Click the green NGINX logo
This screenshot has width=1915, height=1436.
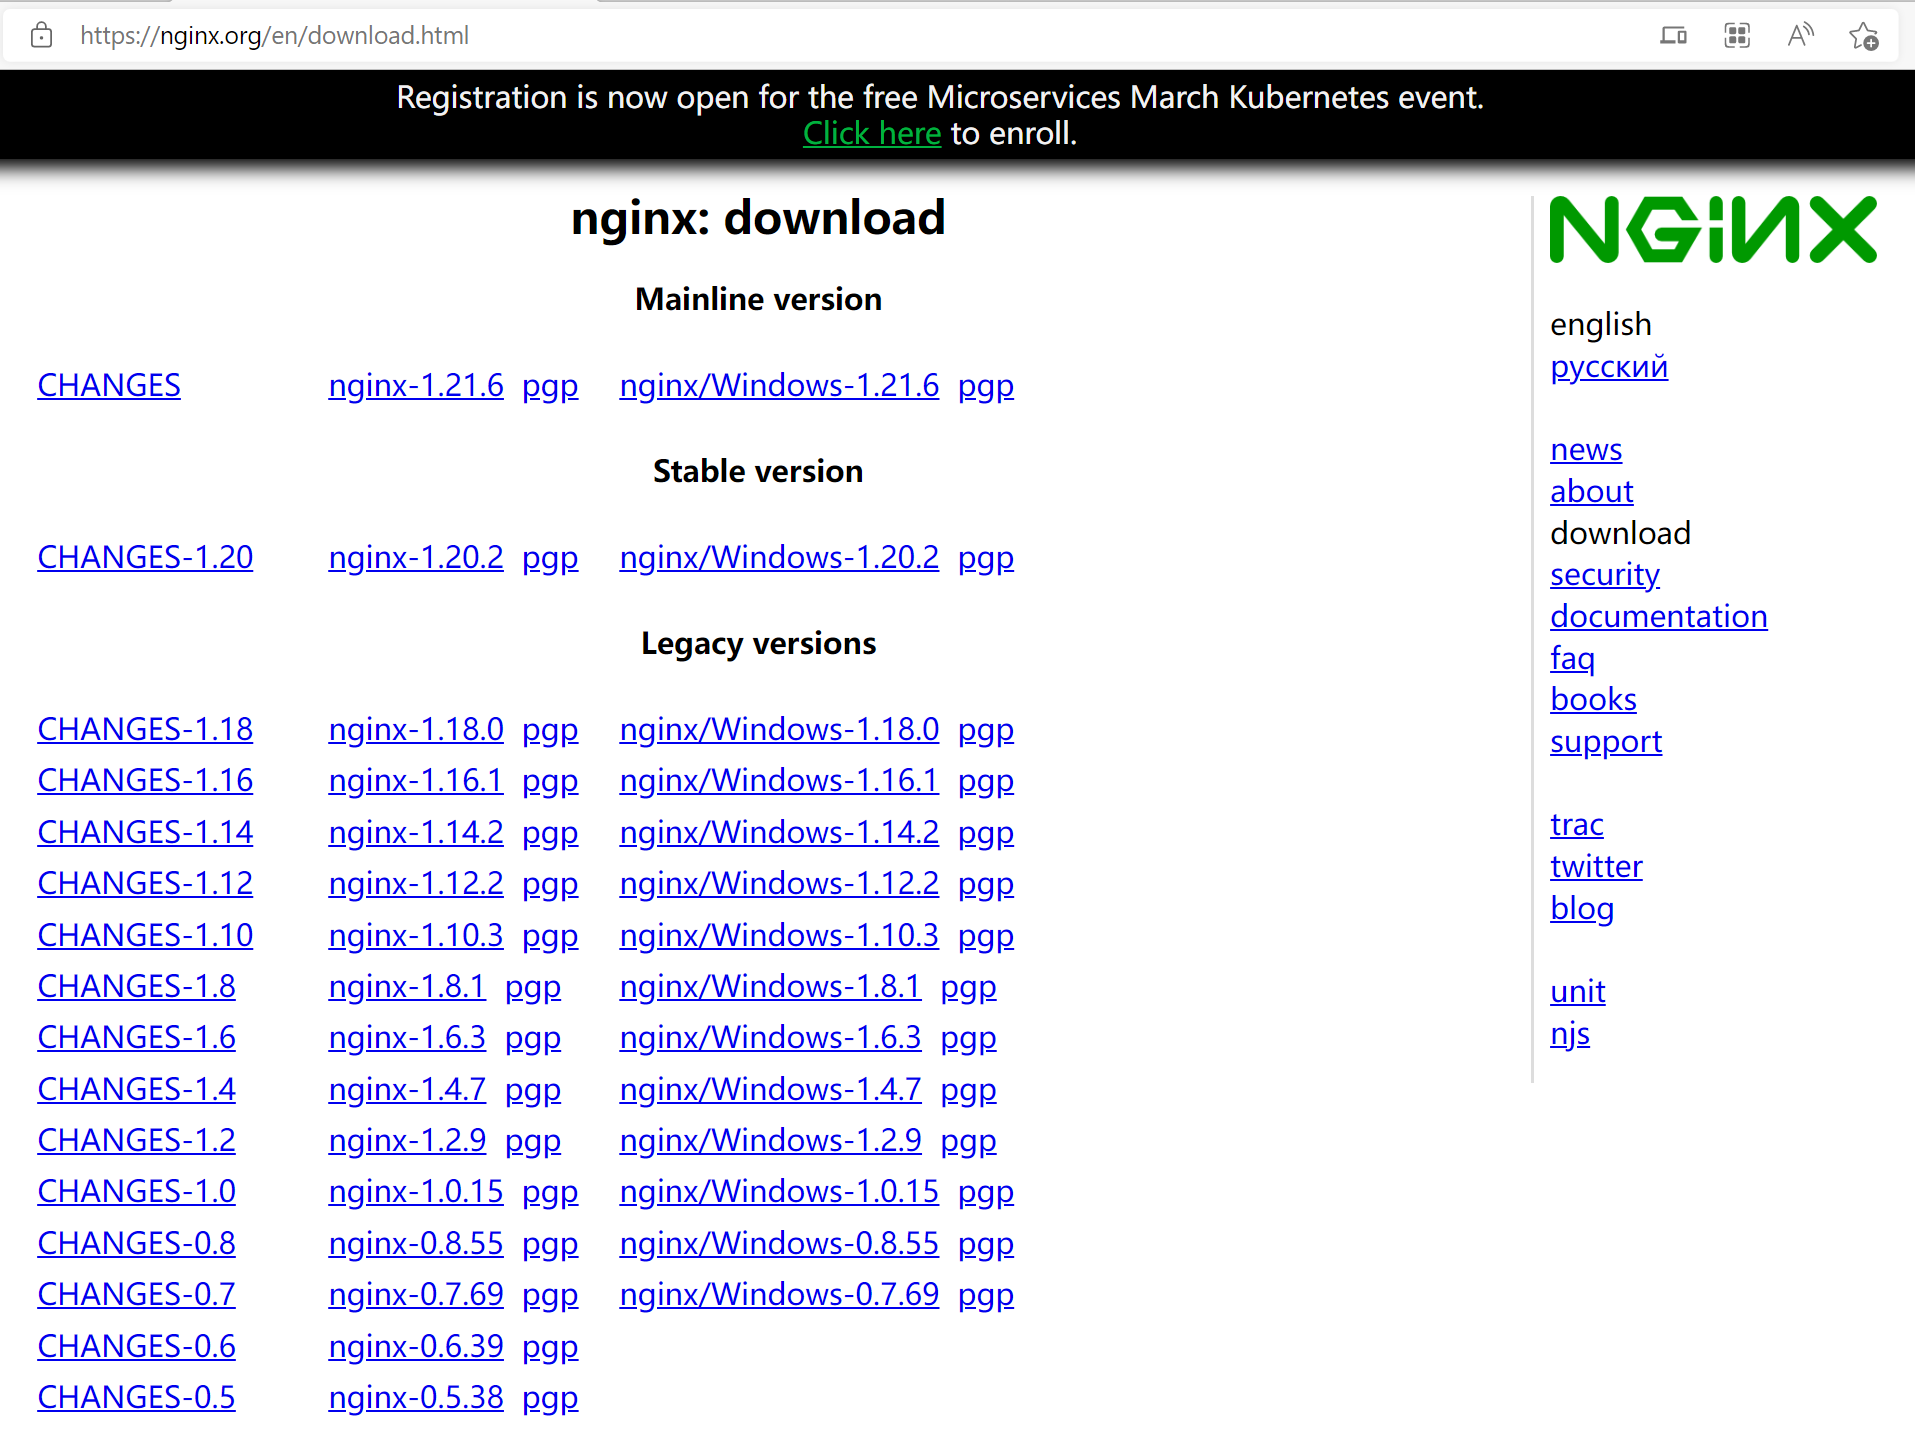(x=1713, y=230)
